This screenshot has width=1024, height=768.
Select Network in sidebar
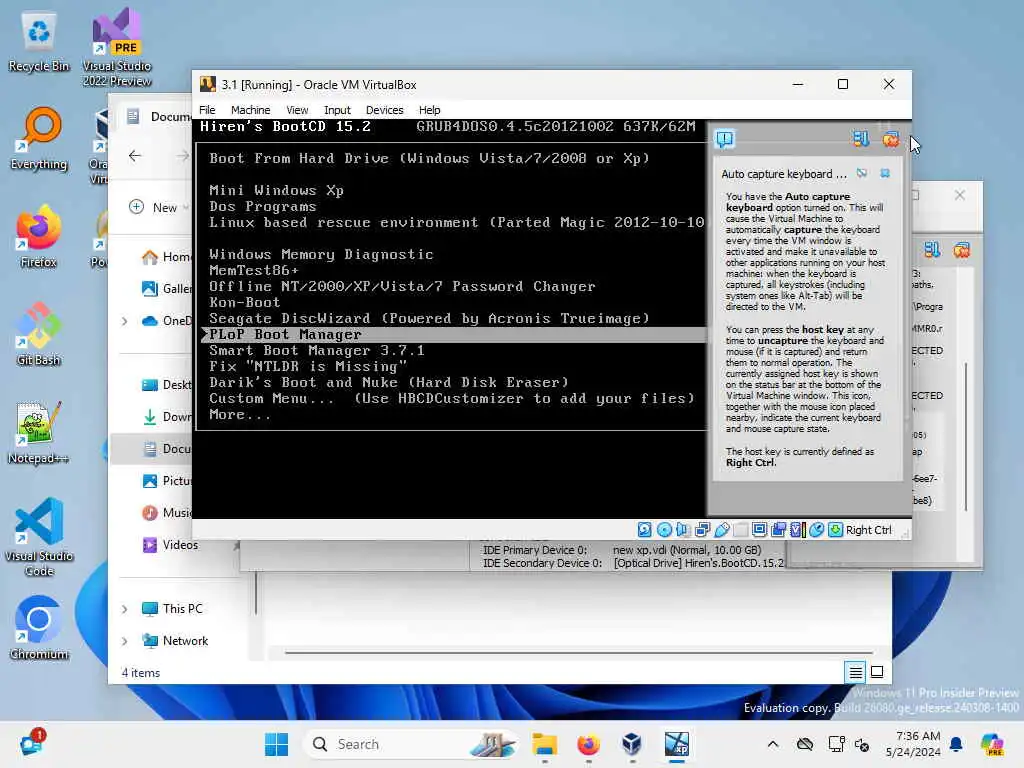175,641
